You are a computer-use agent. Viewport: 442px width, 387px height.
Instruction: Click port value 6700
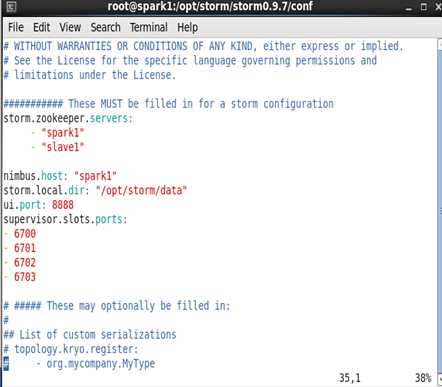[25, 234]
